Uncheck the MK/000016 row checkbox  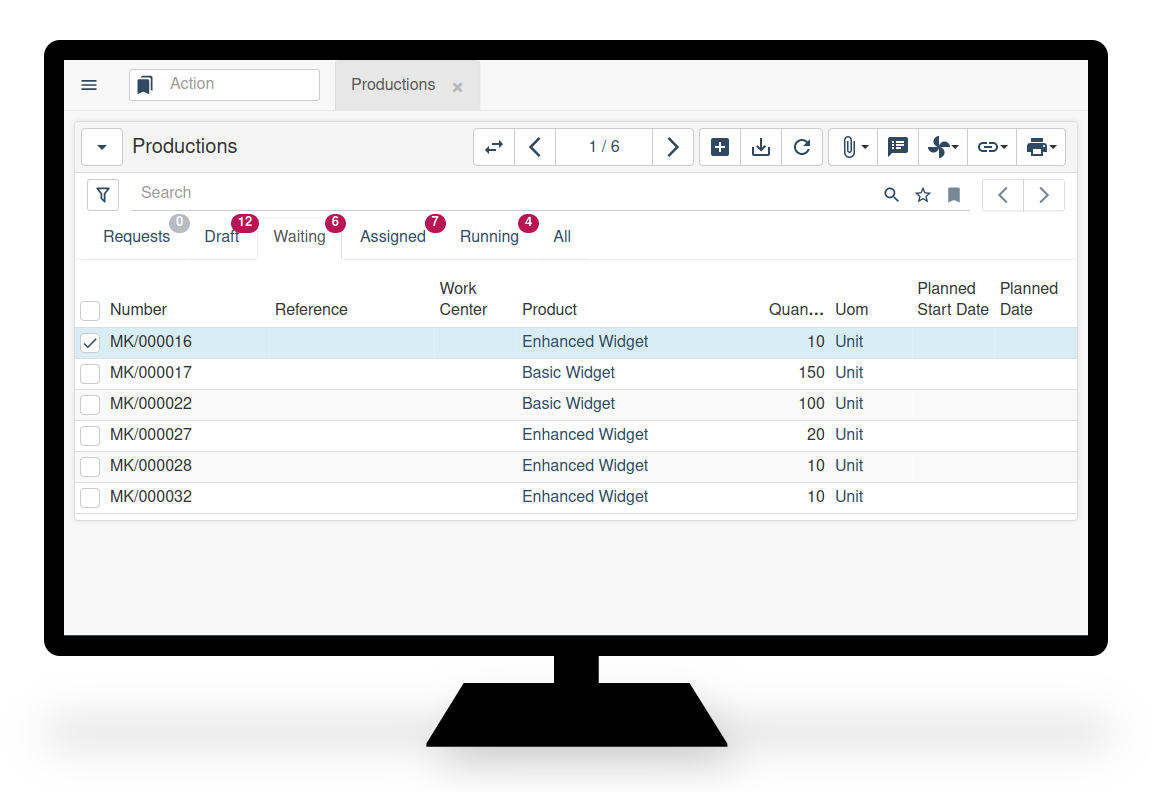click(x=90, y=343)
